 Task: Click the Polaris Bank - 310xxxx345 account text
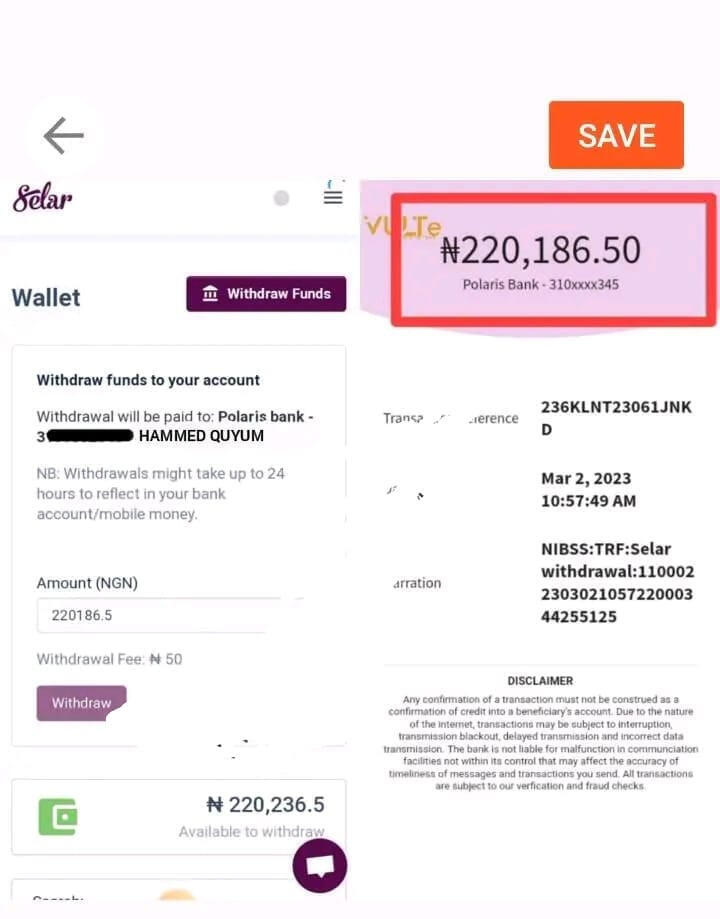[540, 285]
